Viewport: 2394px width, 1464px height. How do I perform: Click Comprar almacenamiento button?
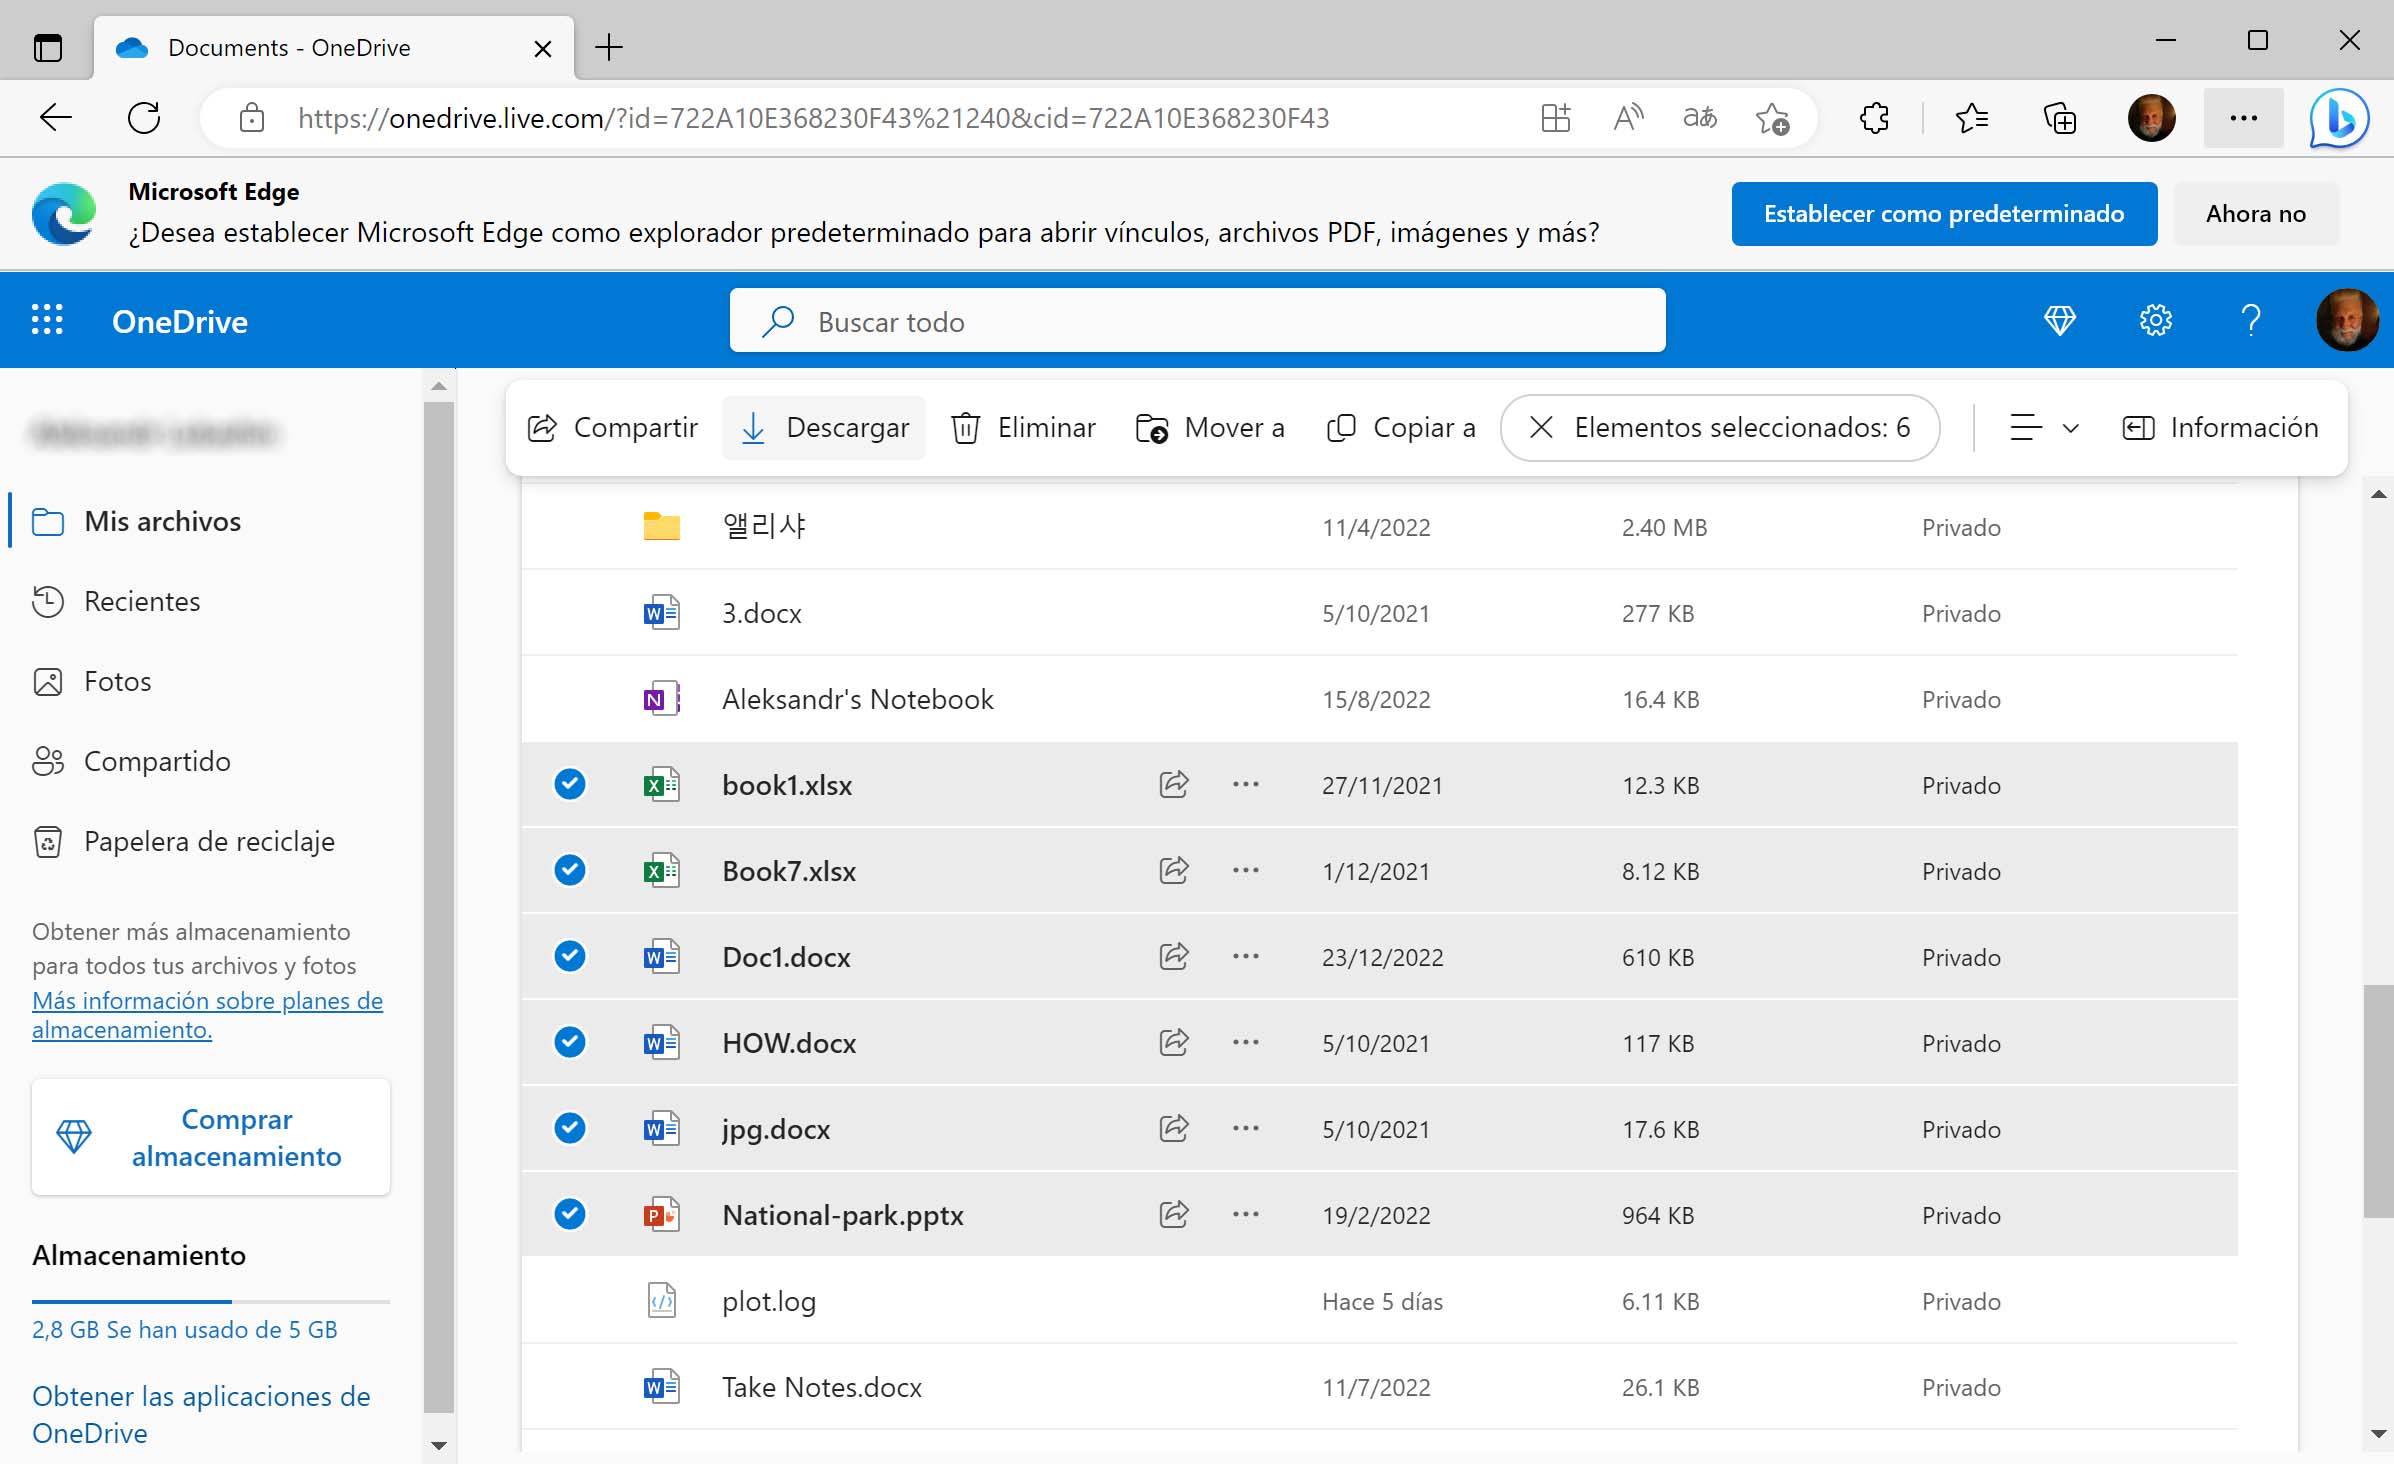(211, 1137)
